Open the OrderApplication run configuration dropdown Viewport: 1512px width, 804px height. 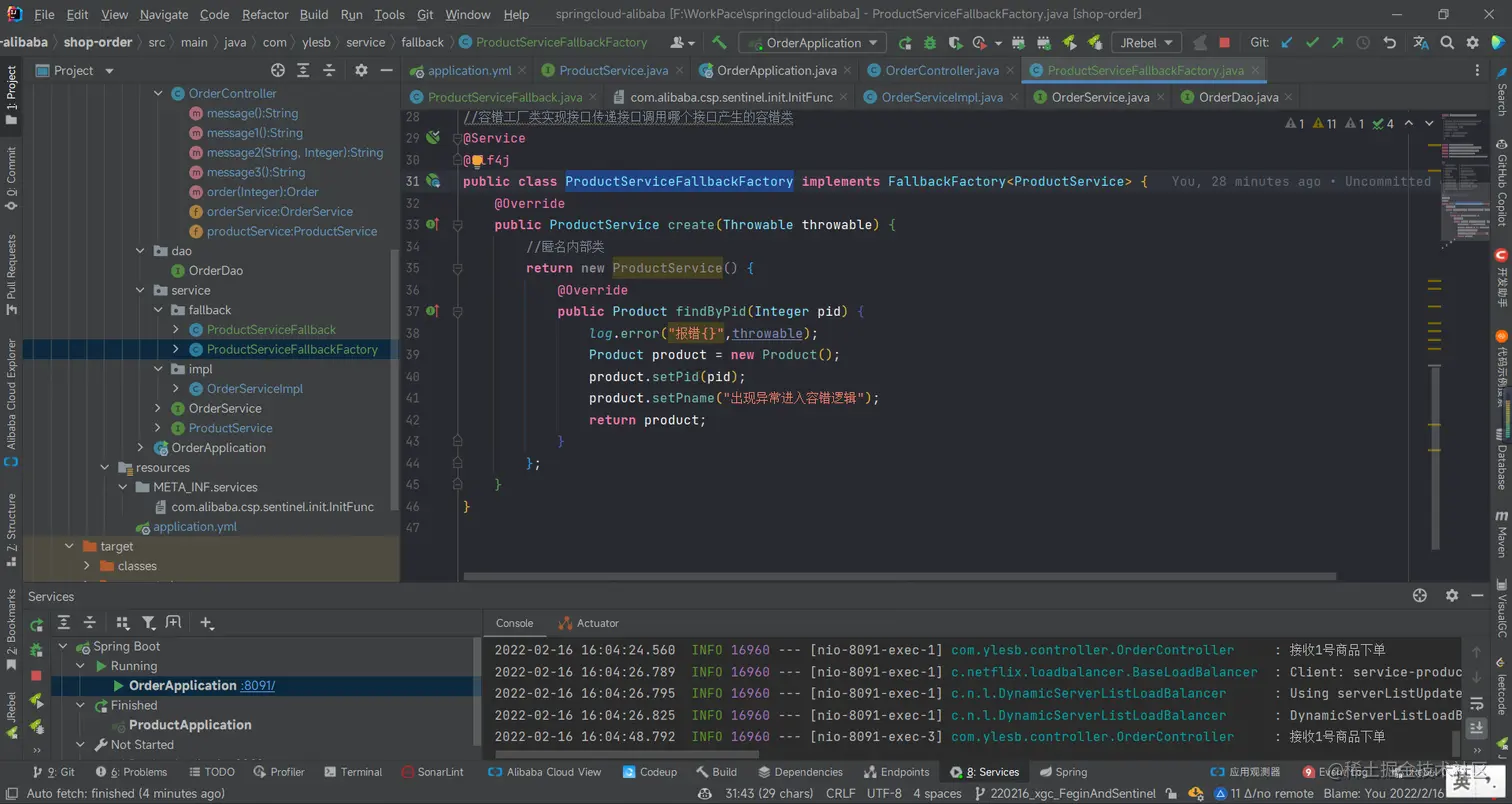click(x=813, y=43)
